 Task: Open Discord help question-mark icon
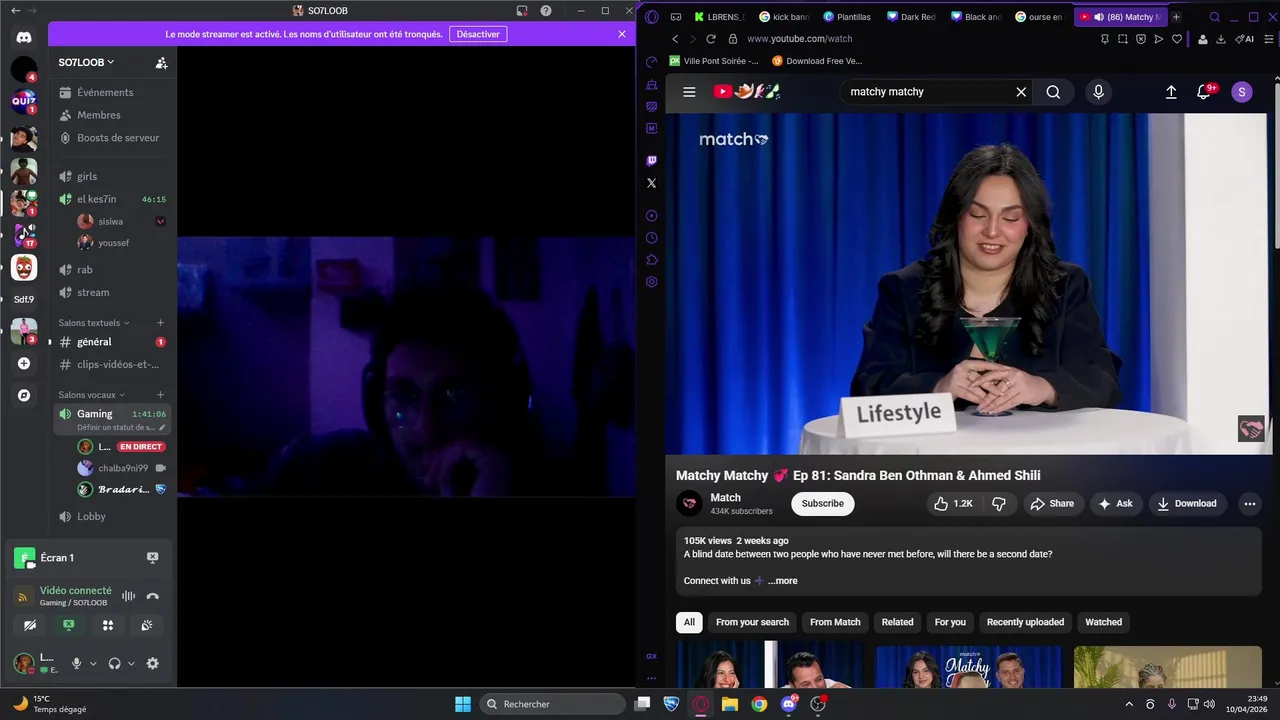pyautogui.click(x=546, y=11)
